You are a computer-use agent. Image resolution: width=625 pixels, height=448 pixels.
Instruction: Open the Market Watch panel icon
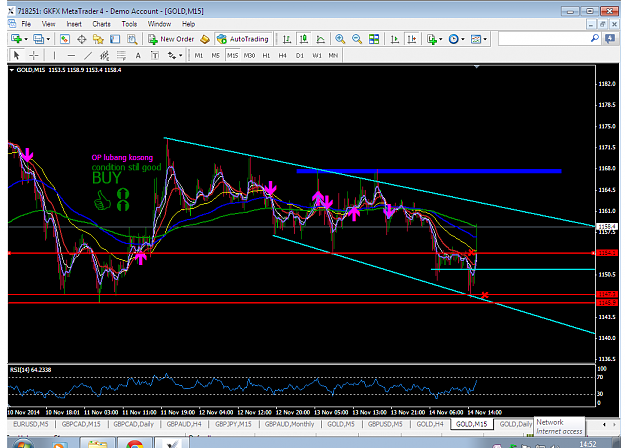[65, 39]
